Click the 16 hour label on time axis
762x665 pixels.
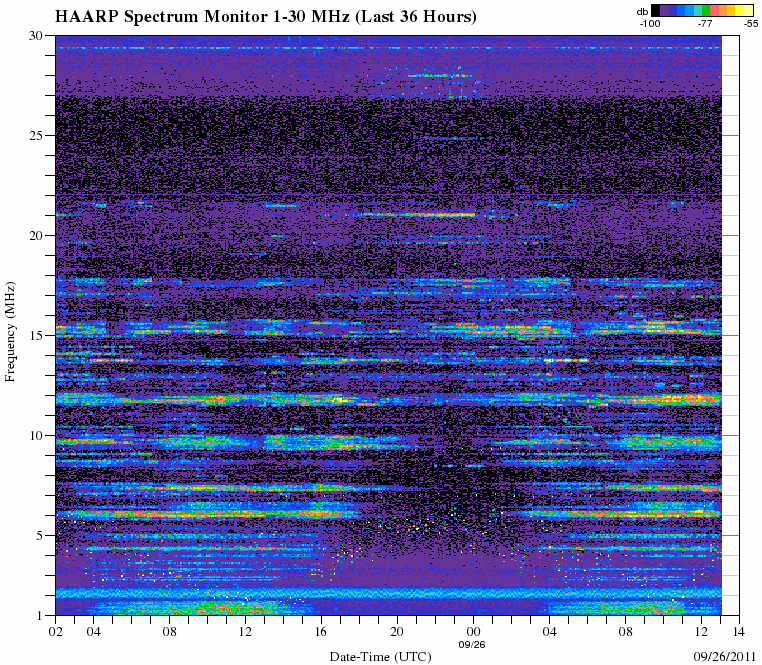(321, 632)
